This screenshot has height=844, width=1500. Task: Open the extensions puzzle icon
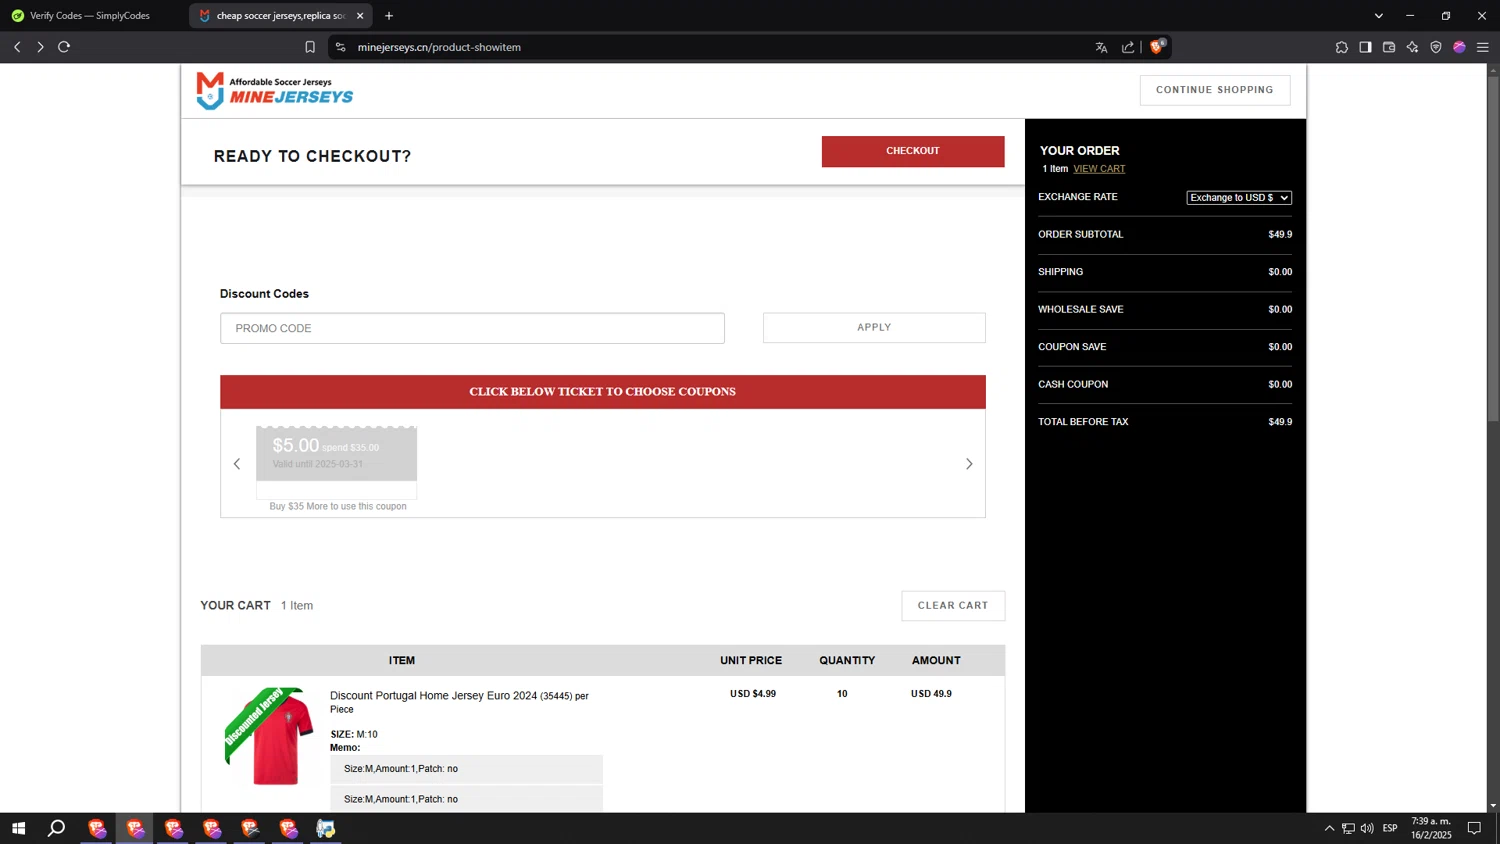click(x=1342, y=47)
